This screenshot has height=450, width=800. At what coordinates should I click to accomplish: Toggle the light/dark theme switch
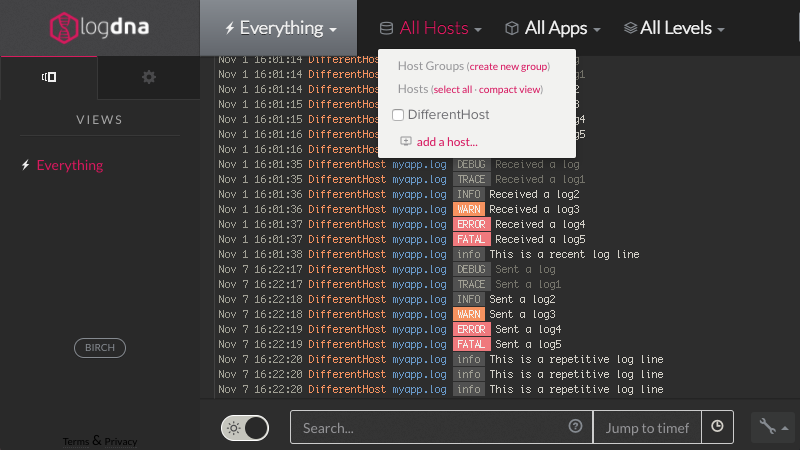pos(245,428)
